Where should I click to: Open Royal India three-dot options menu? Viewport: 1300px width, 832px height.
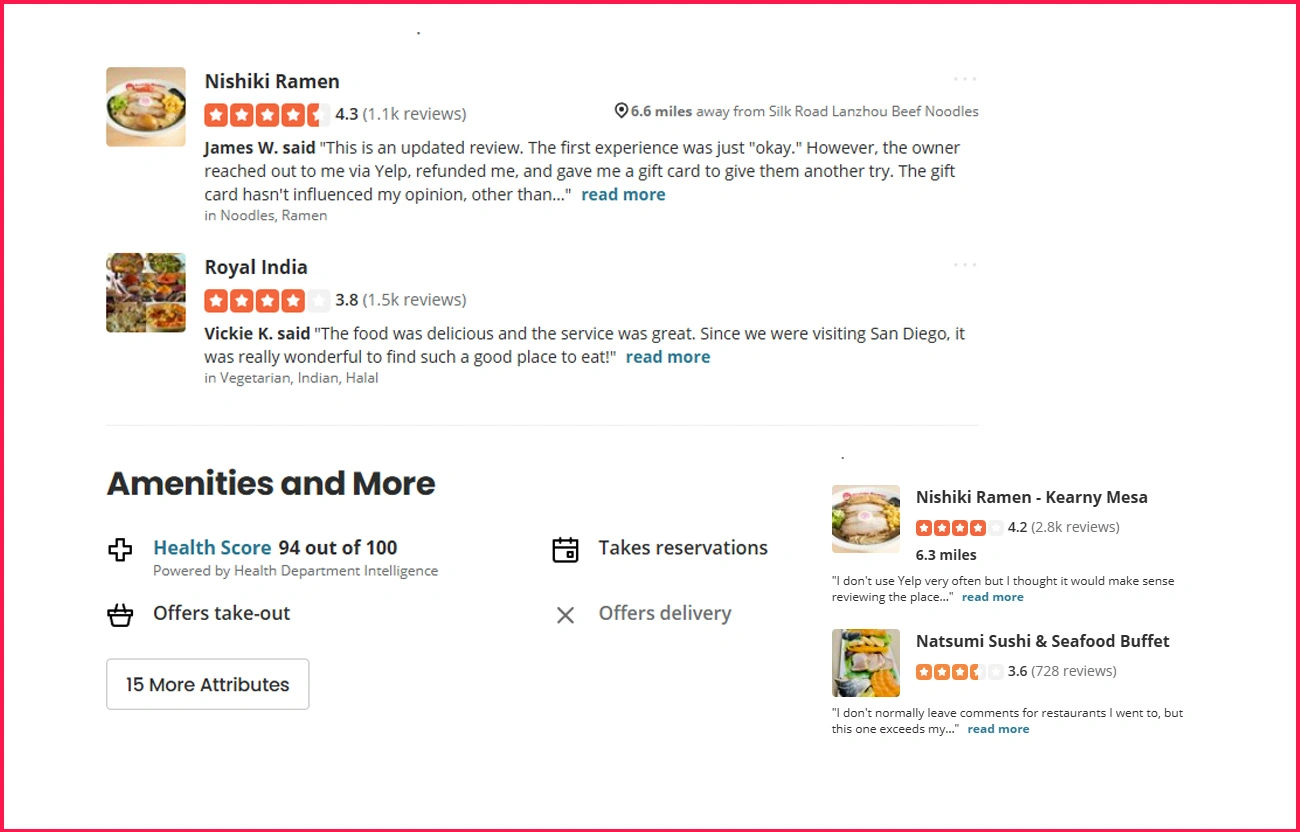[964, 265]
